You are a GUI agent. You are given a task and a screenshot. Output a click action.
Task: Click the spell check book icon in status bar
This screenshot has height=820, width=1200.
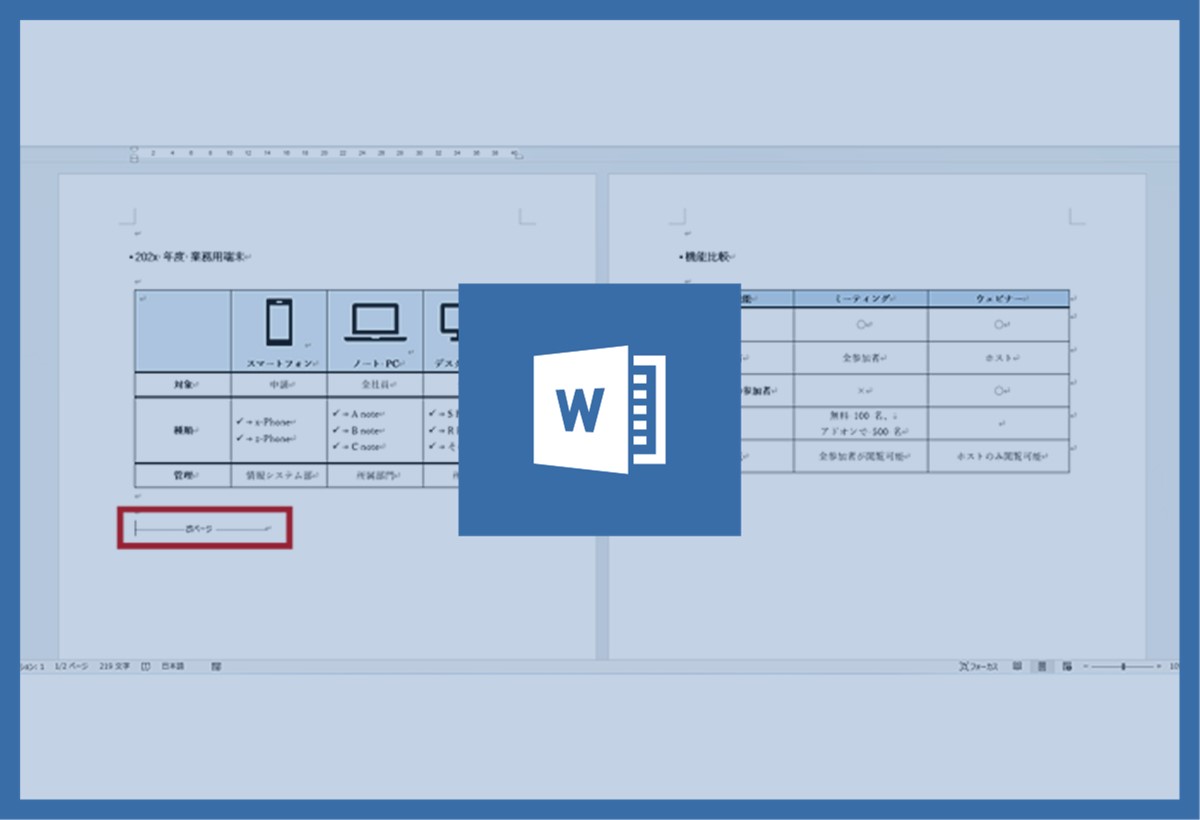coord(146,666)
